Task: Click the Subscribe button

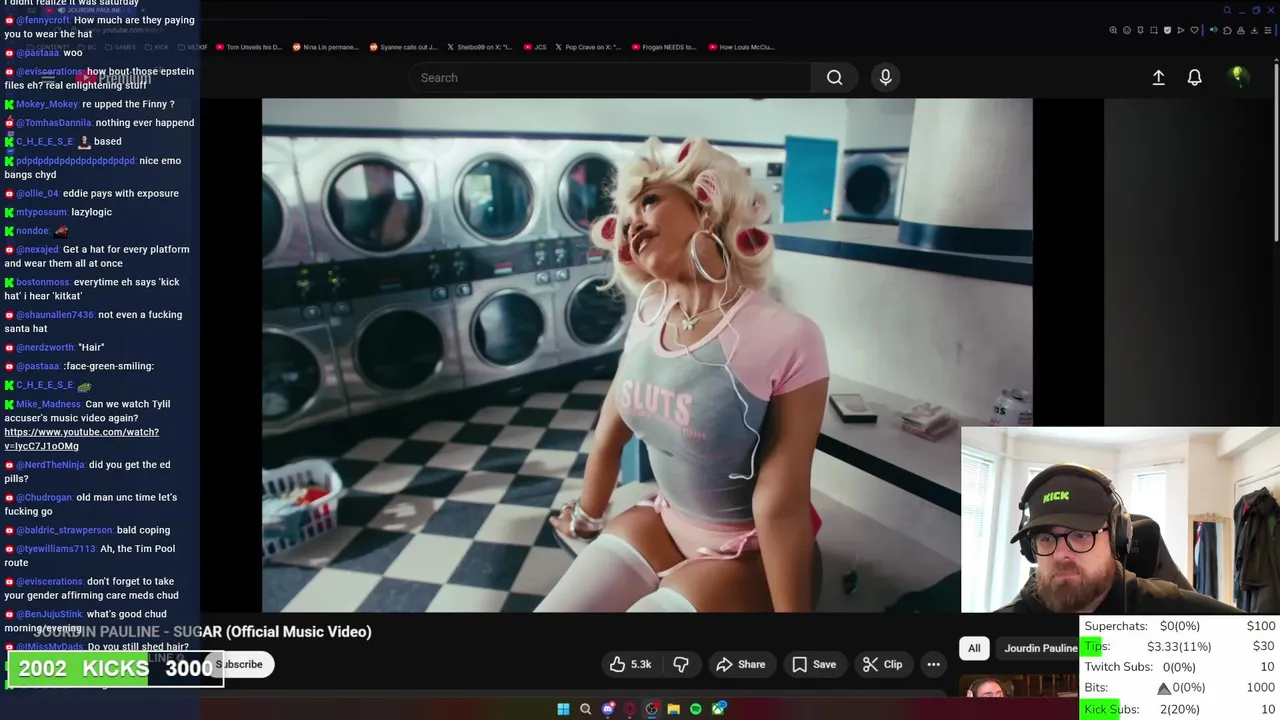Action: (x=239, y=664)
